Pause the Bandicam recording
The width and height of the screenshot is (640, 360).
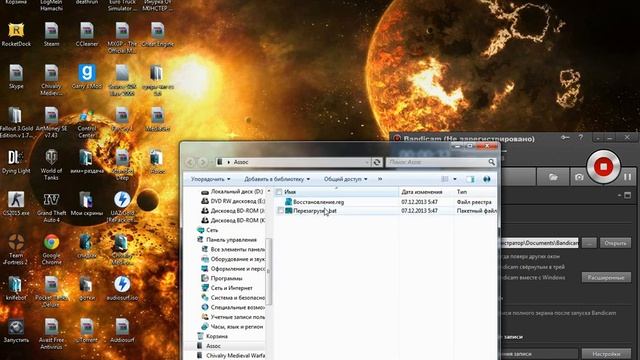[x=628, y=177]
